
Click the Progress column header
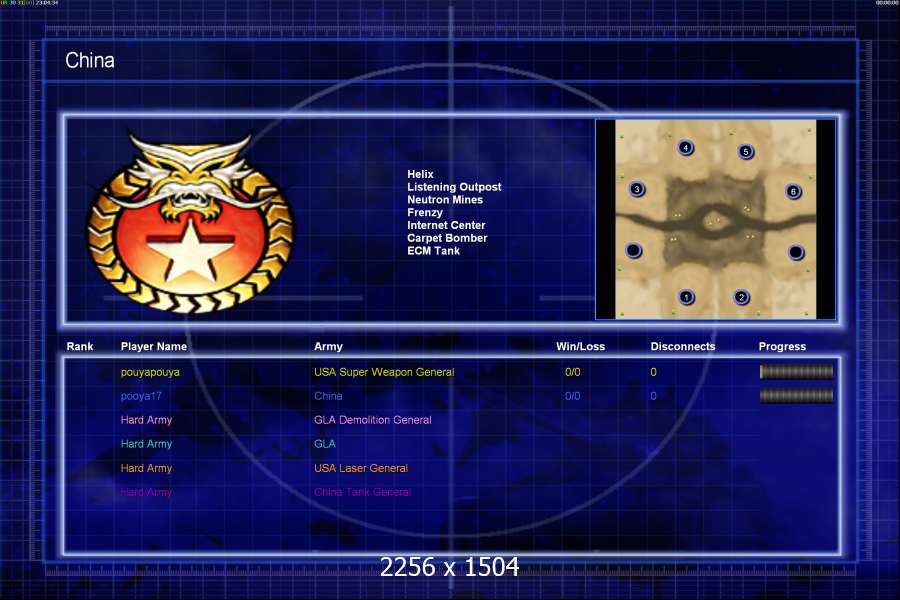pyautogui.click(x=782, y=346)
